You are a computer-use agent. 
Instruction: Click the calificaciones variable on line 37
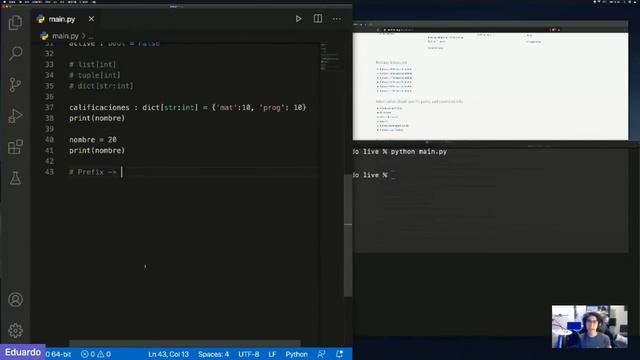[x=99, y=107]
